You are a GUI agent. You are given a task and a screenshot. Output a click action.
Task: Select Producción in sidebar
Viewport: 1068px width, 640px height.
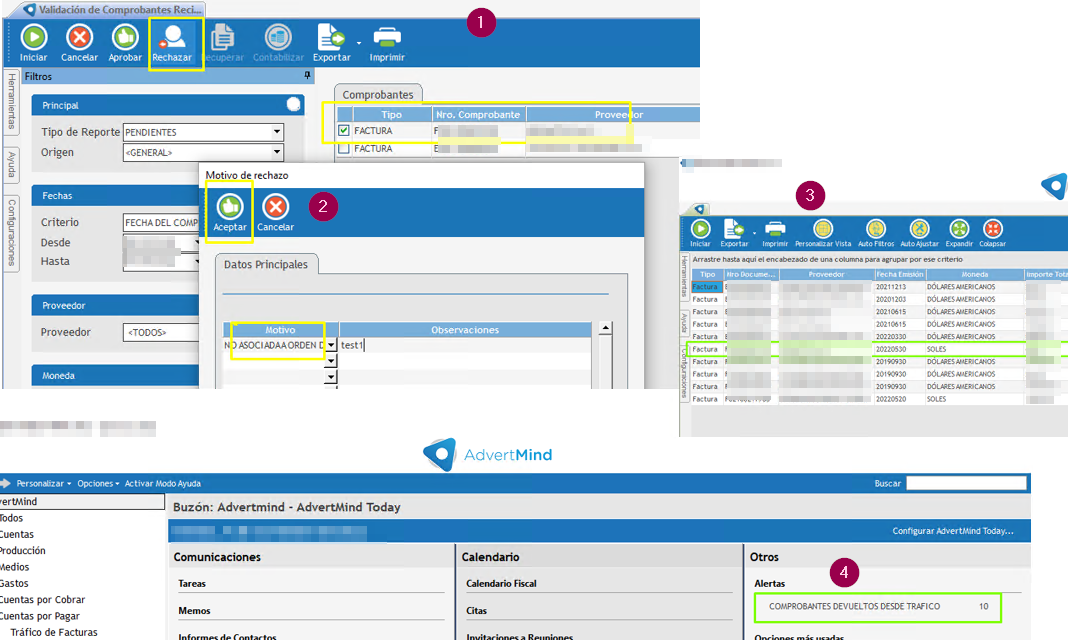click(x=22, y=551)
